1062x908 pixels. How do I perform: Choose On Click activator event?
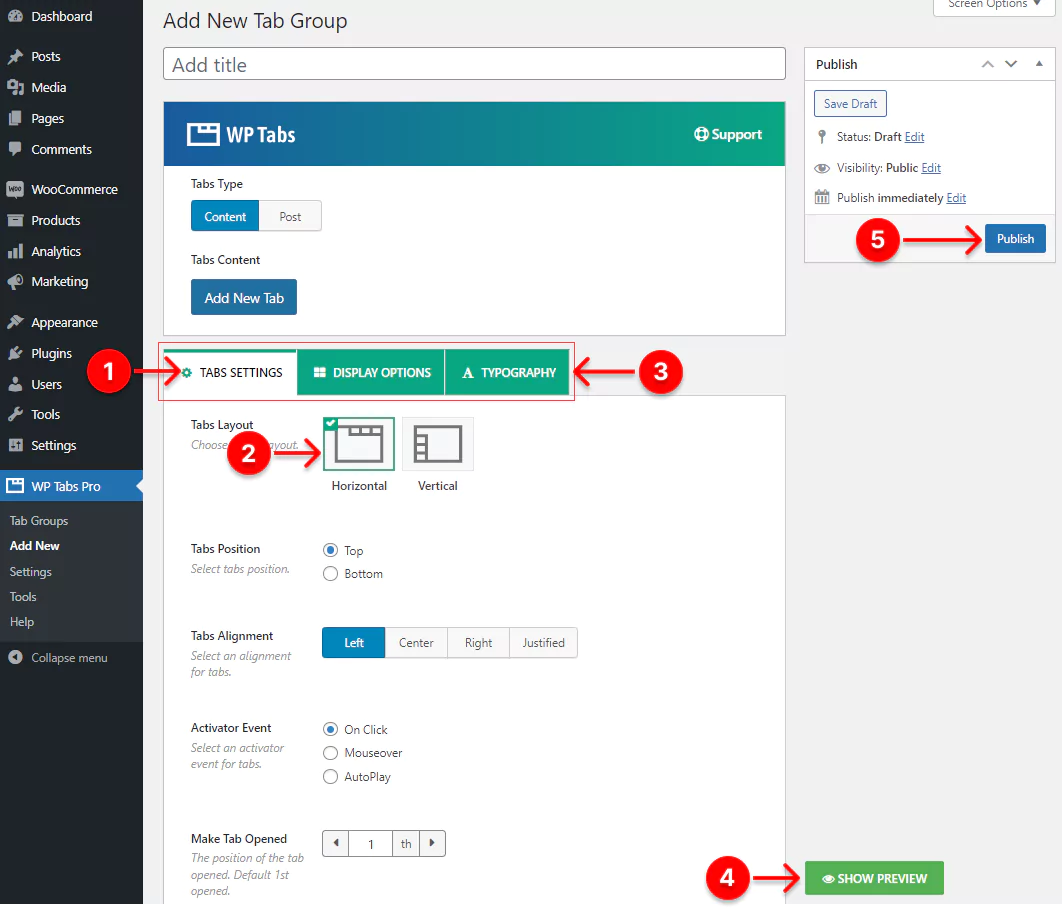(x=331, y=729)
